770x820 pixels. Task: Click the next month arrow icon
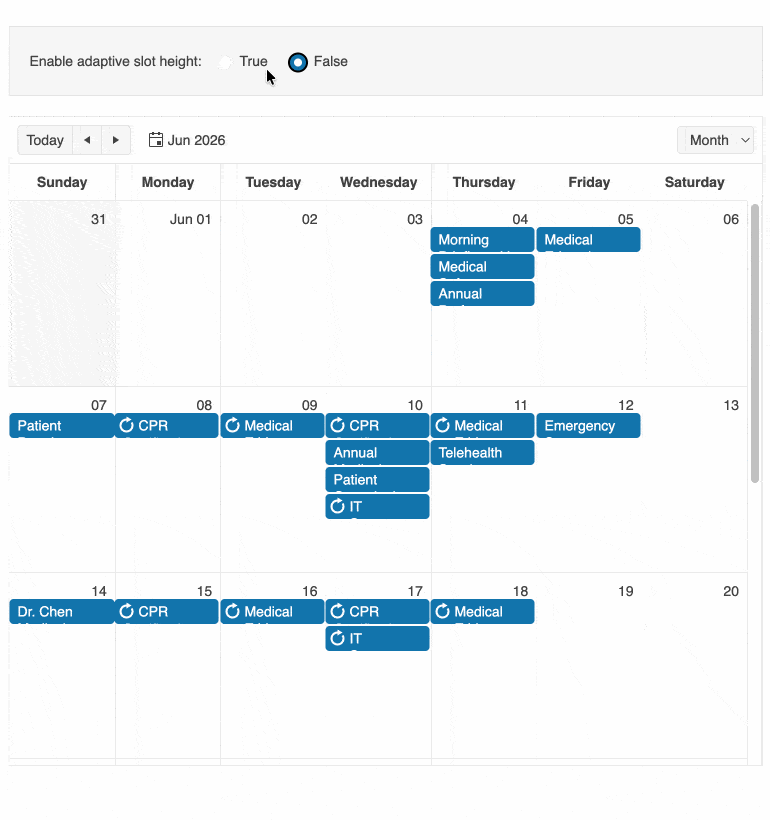pos(115,139)
